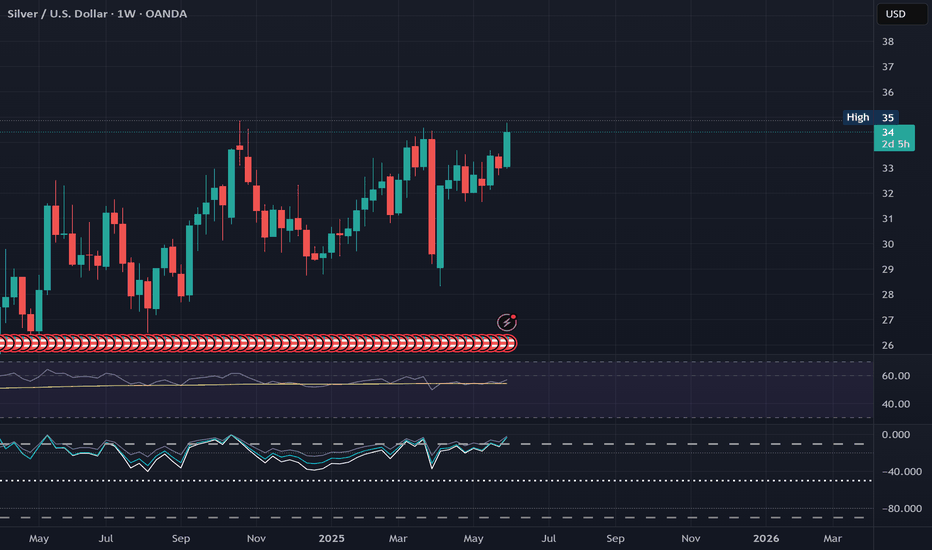Click the -80.000 oscillator scale value

[x=902, y=508]
